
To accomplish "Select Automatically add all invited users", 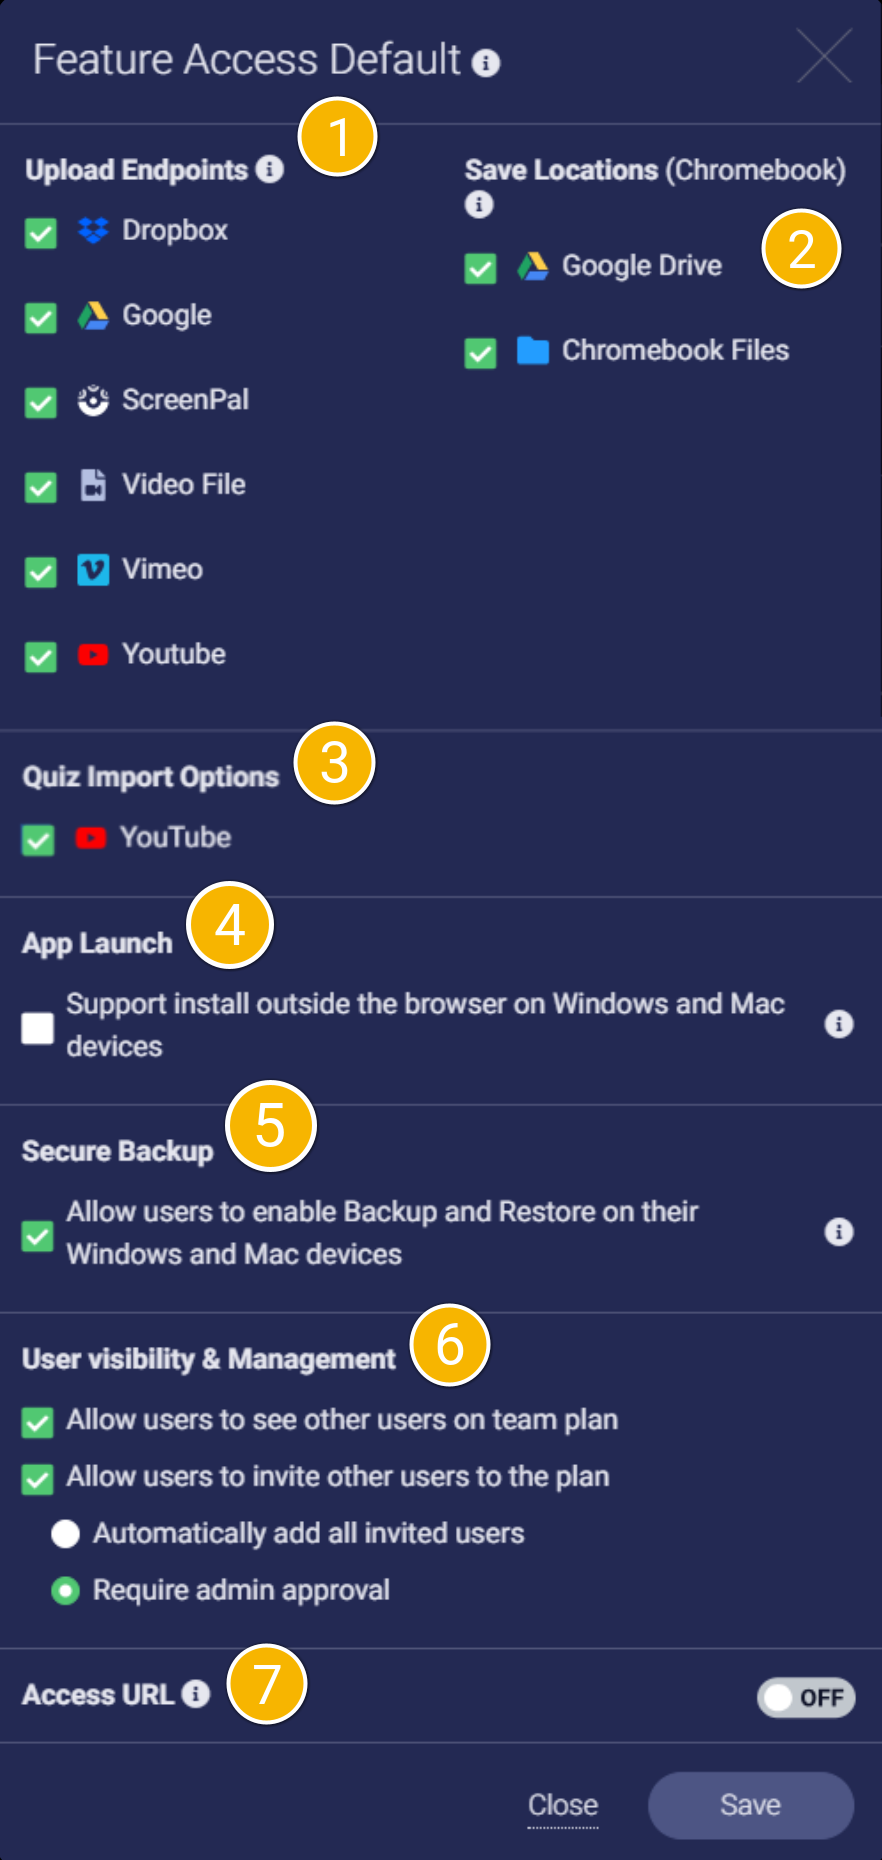I will (66, 1534).
